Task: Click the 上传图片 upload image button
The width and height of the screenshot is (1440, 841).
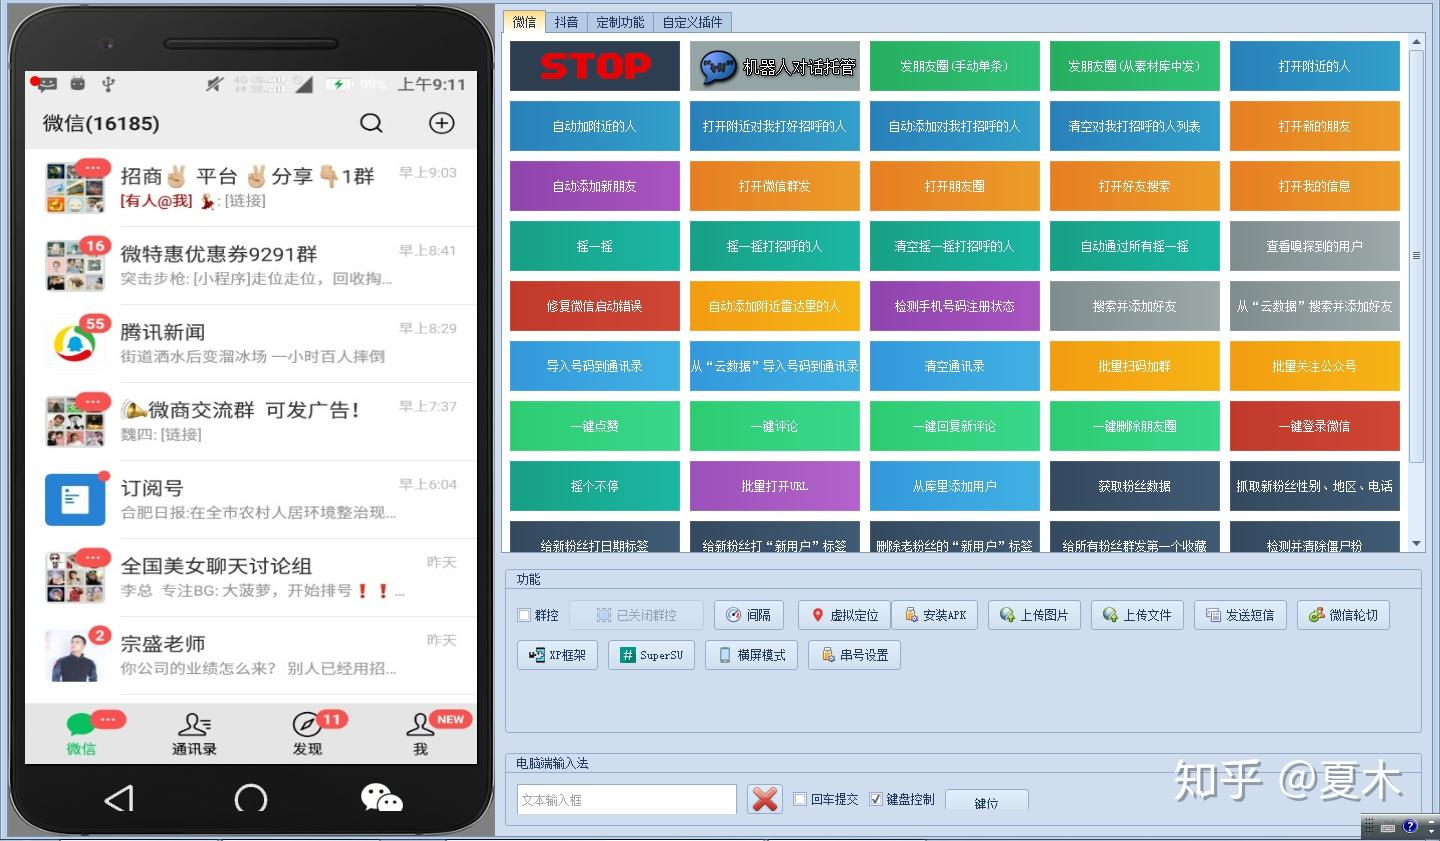Action: (x=1034, y=615)
